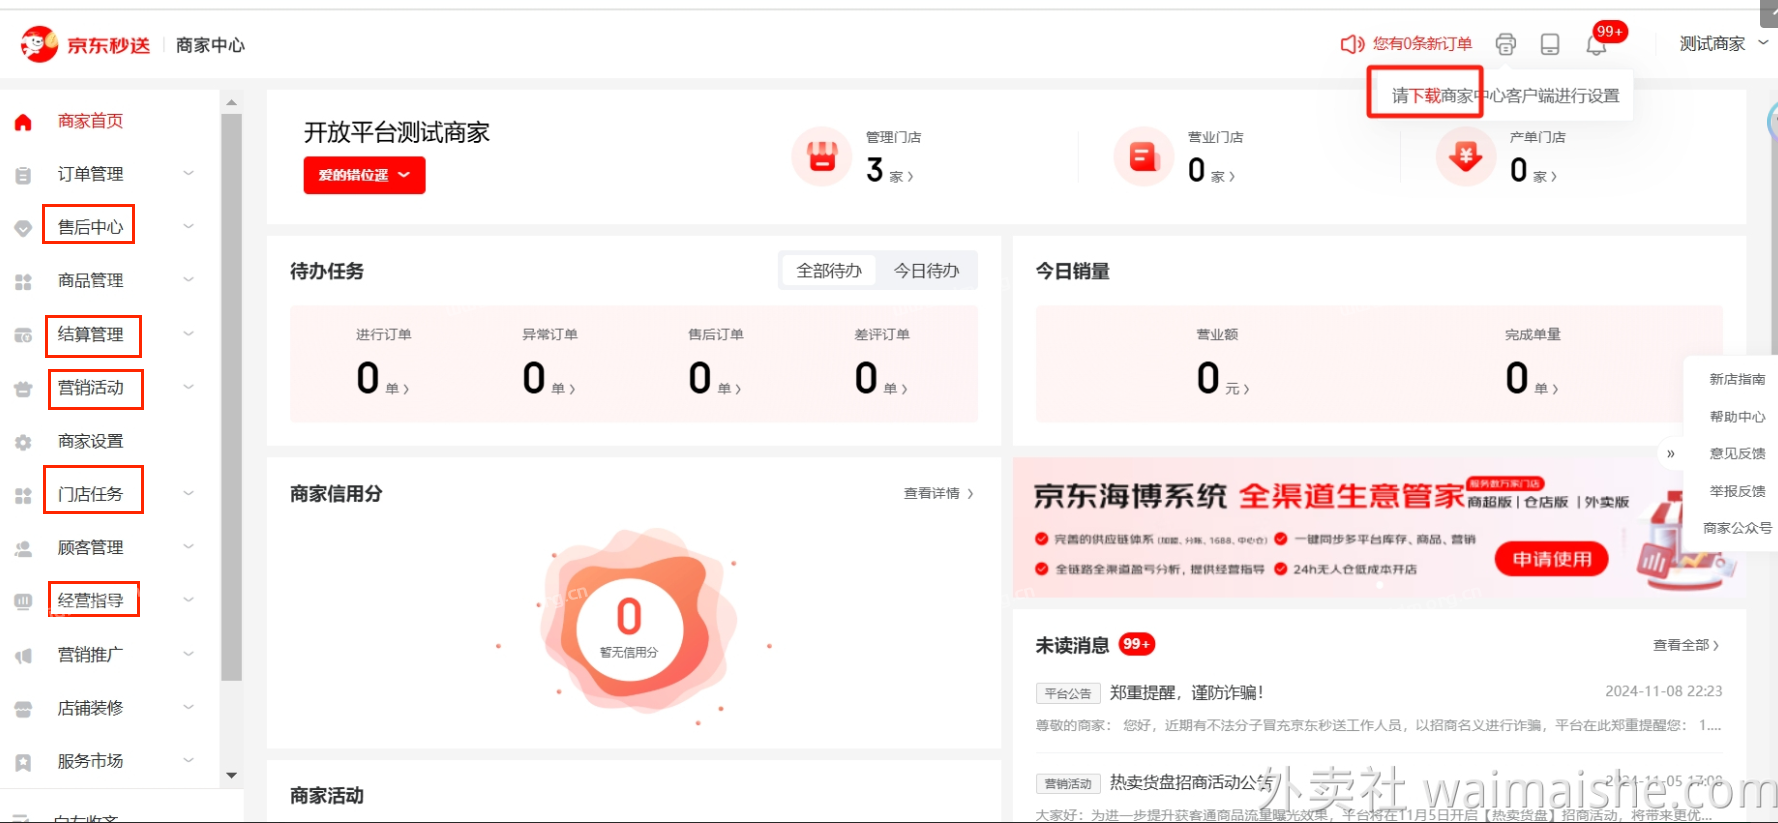View 差评订单 count
This screenshot has height=823, width=1778.
880,379
